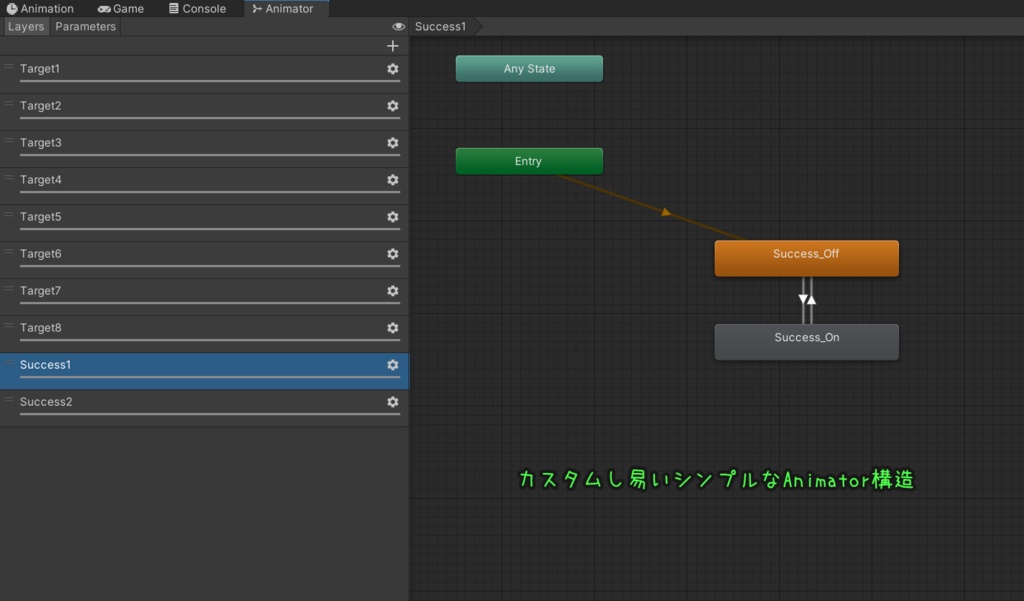The height and width of the screenshot is (601, 1024).
Task: Select the Target2 layer
Action: (204, 111)
